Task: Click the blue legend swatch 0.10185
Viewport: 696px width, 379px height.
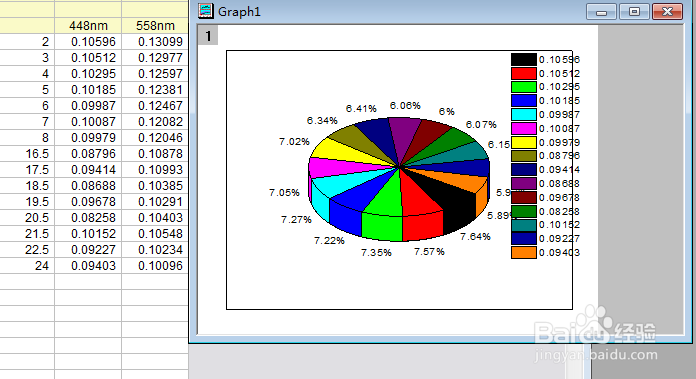Action: point(524,101)
